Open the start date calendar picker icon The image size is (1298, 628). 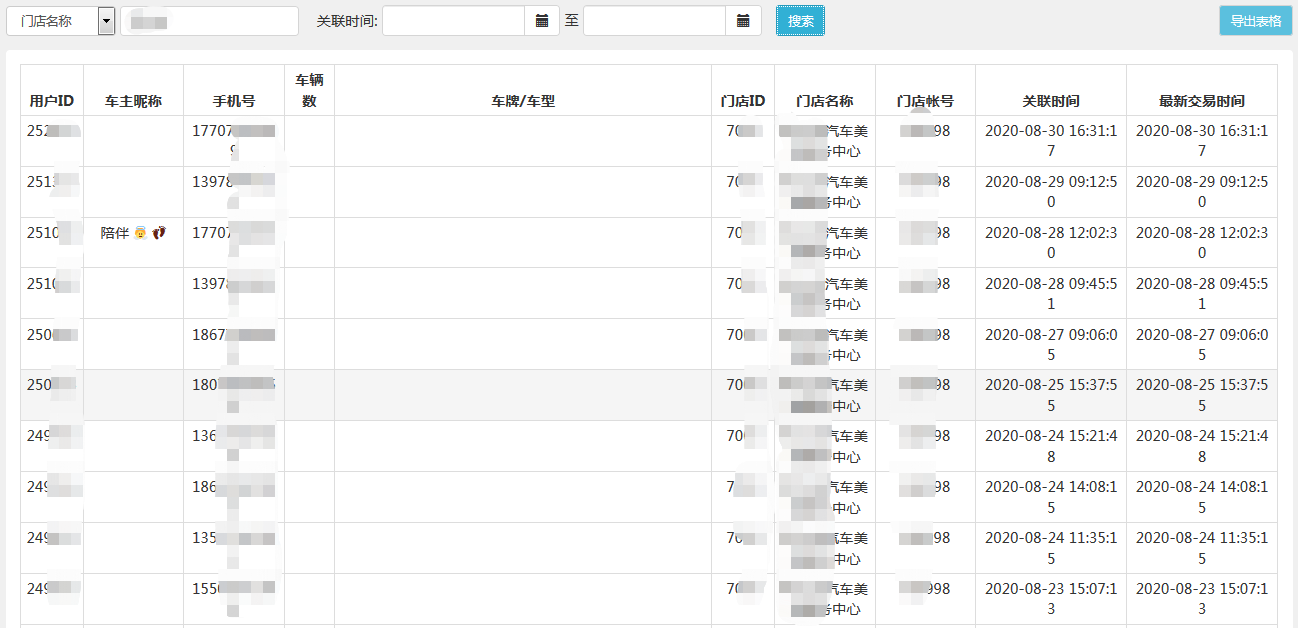point(541,21)
